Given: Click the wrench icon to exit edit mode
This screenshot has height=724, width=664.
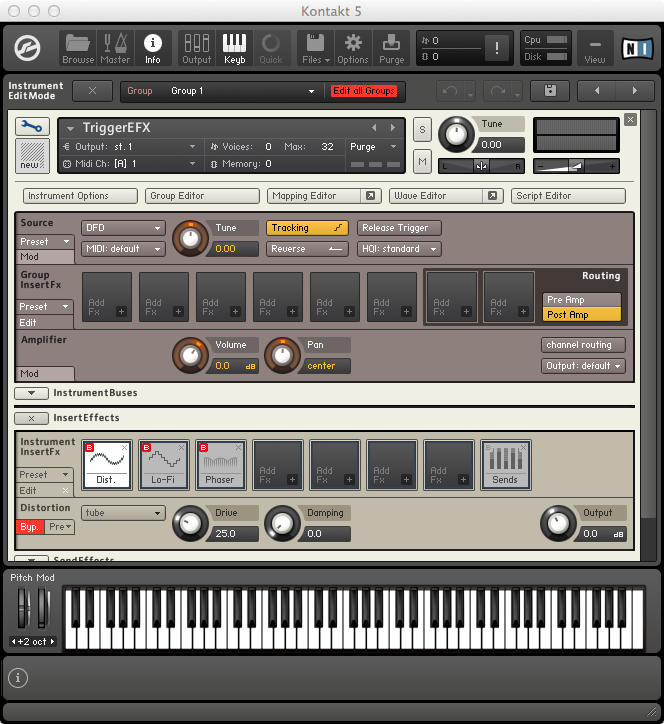Looking at the screenshot, I should pyautogui.click(x=32, y=127).
